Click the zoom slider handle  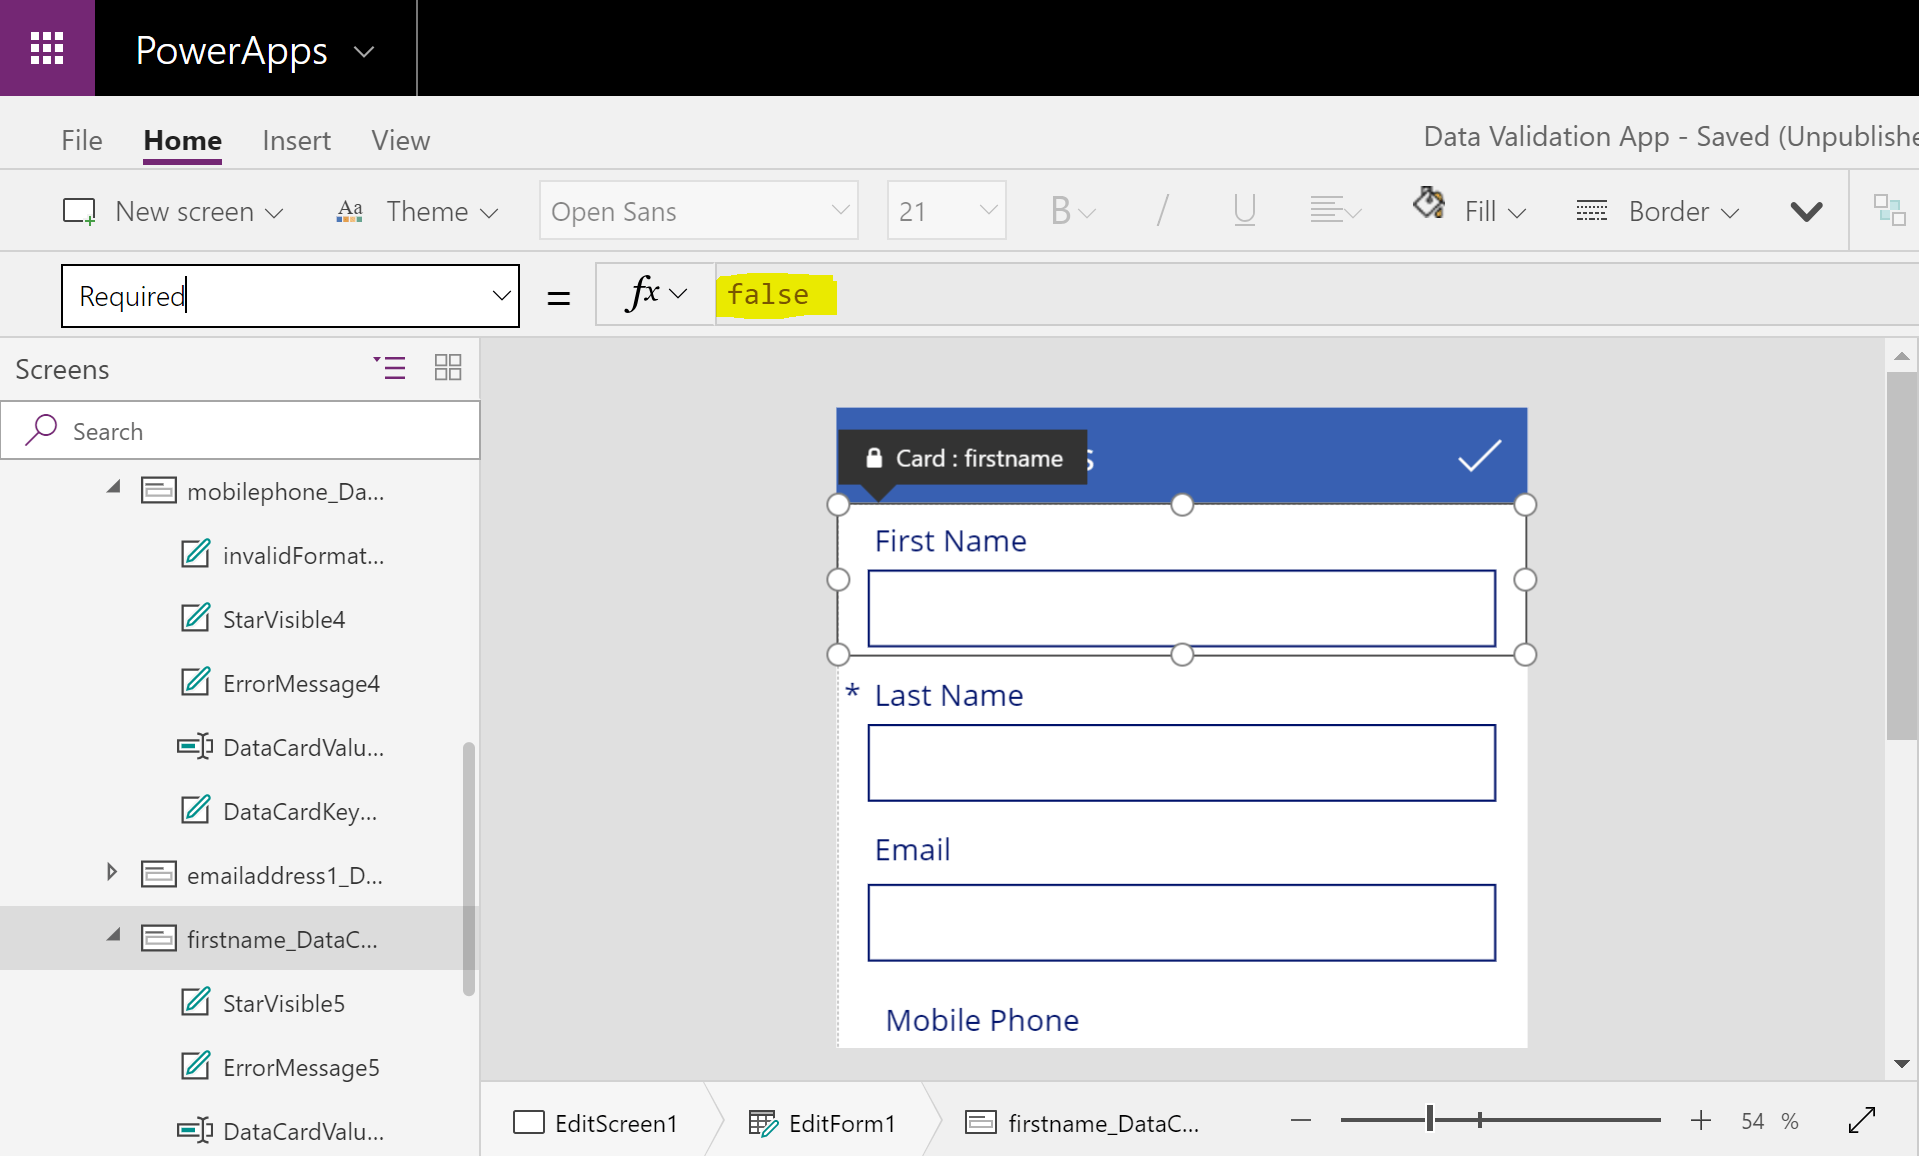click(x=1430, y=1120)
